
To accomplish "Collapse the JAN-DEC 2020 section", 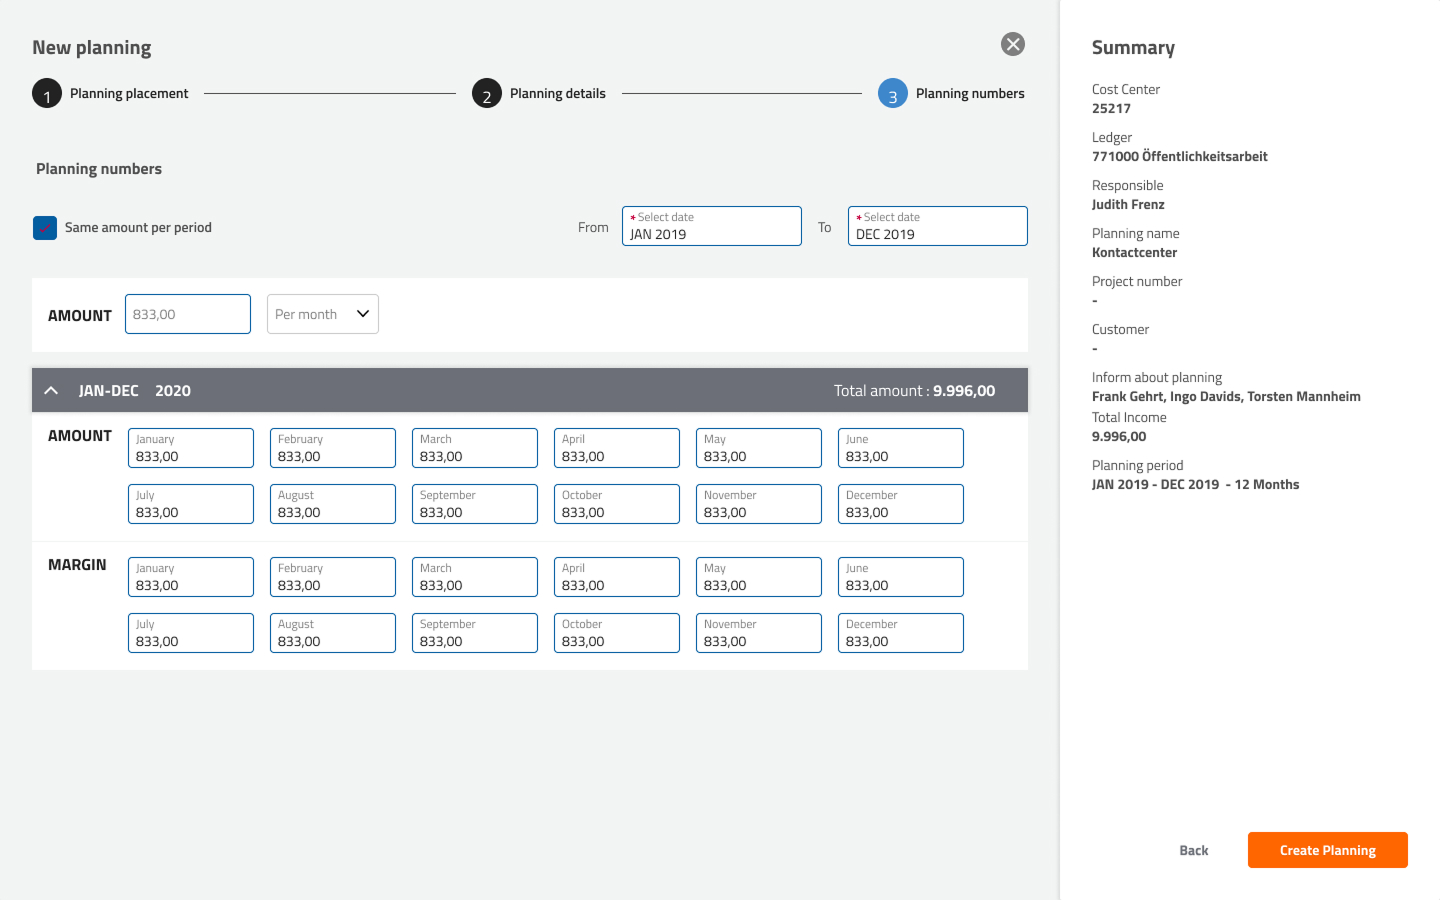I will pyautogui.click(x=52, y=391).
